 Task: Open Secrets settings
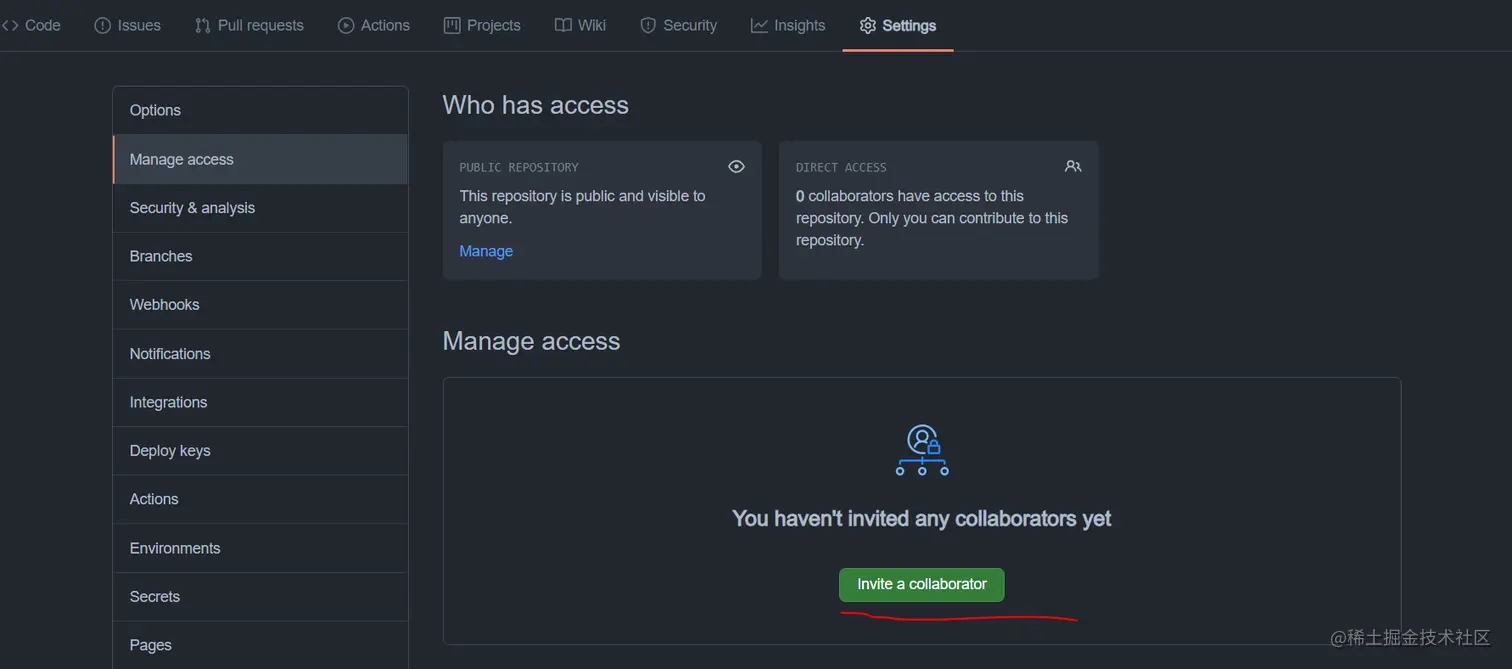click(x=260, y=597)
